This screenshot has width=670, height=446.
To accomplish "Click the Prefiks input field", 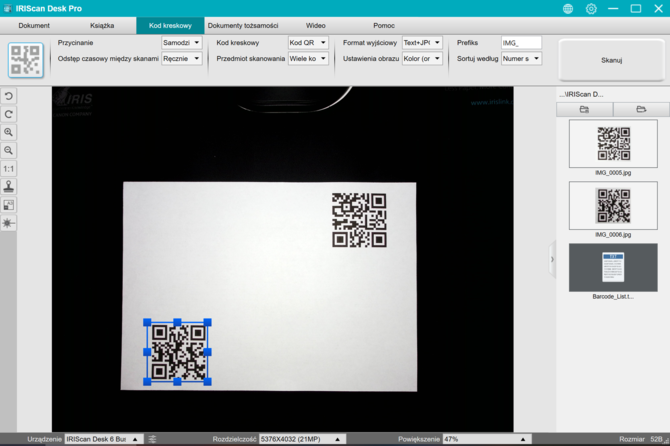I will tap(521, 43).
